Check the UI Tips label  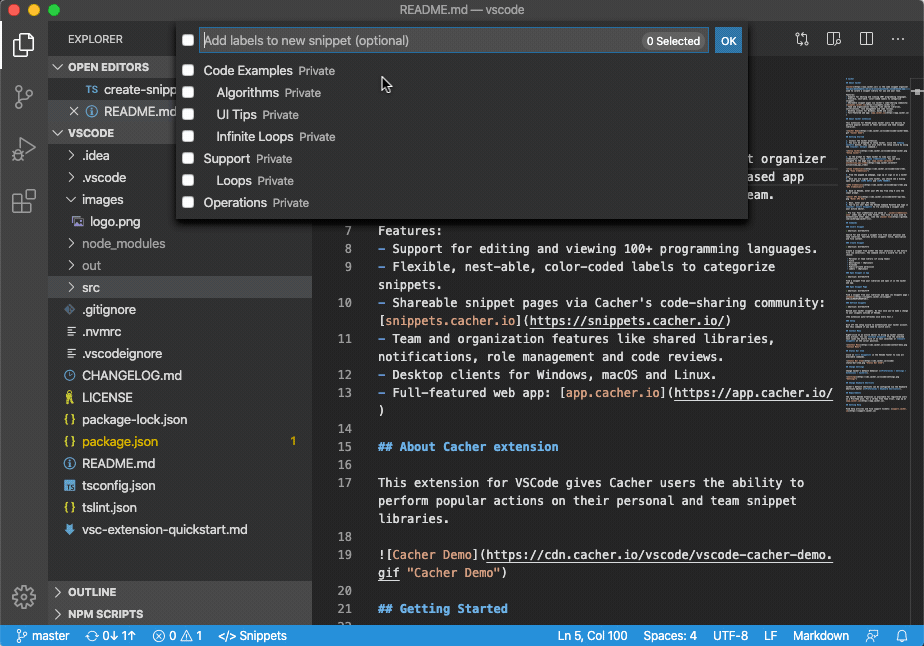coord(188,114)
